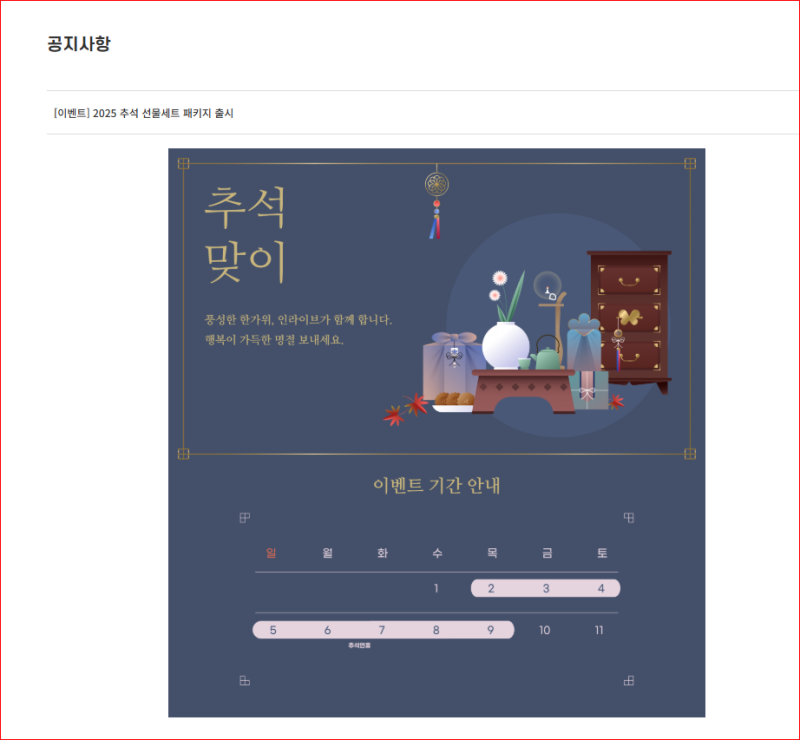Click the plate of yakgwa cookies

[x=454, y=402]
